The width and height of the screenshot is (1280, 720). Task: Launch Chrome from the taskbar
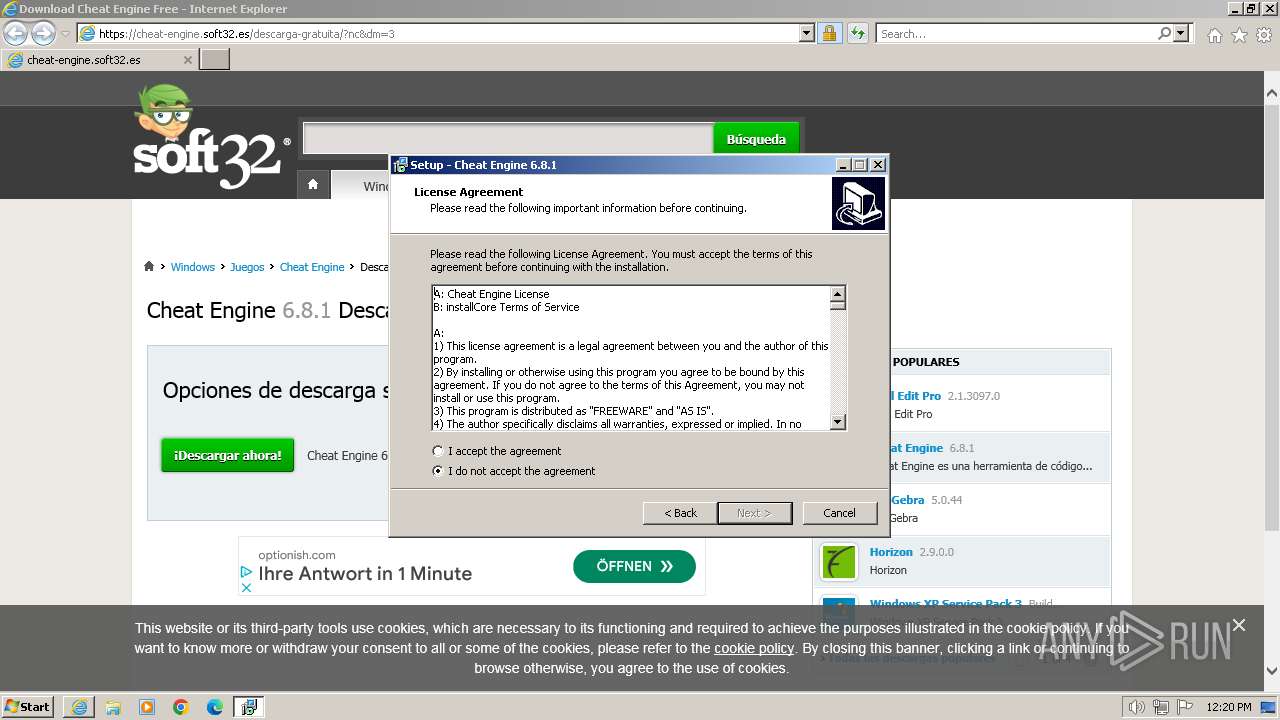coord(181,707)
